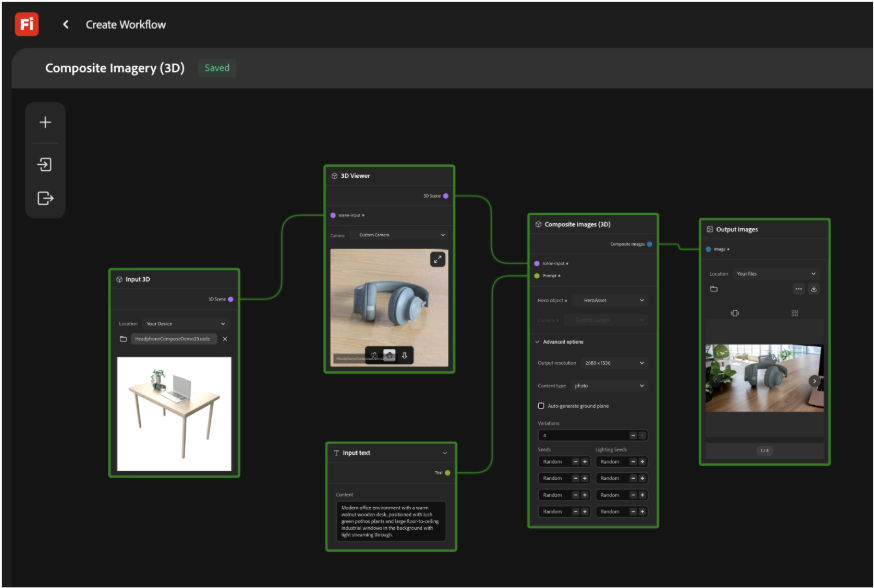Click the Prompt input port on Composite images
Viewport: 874px width, 588px height.
[x=537, y=276]
